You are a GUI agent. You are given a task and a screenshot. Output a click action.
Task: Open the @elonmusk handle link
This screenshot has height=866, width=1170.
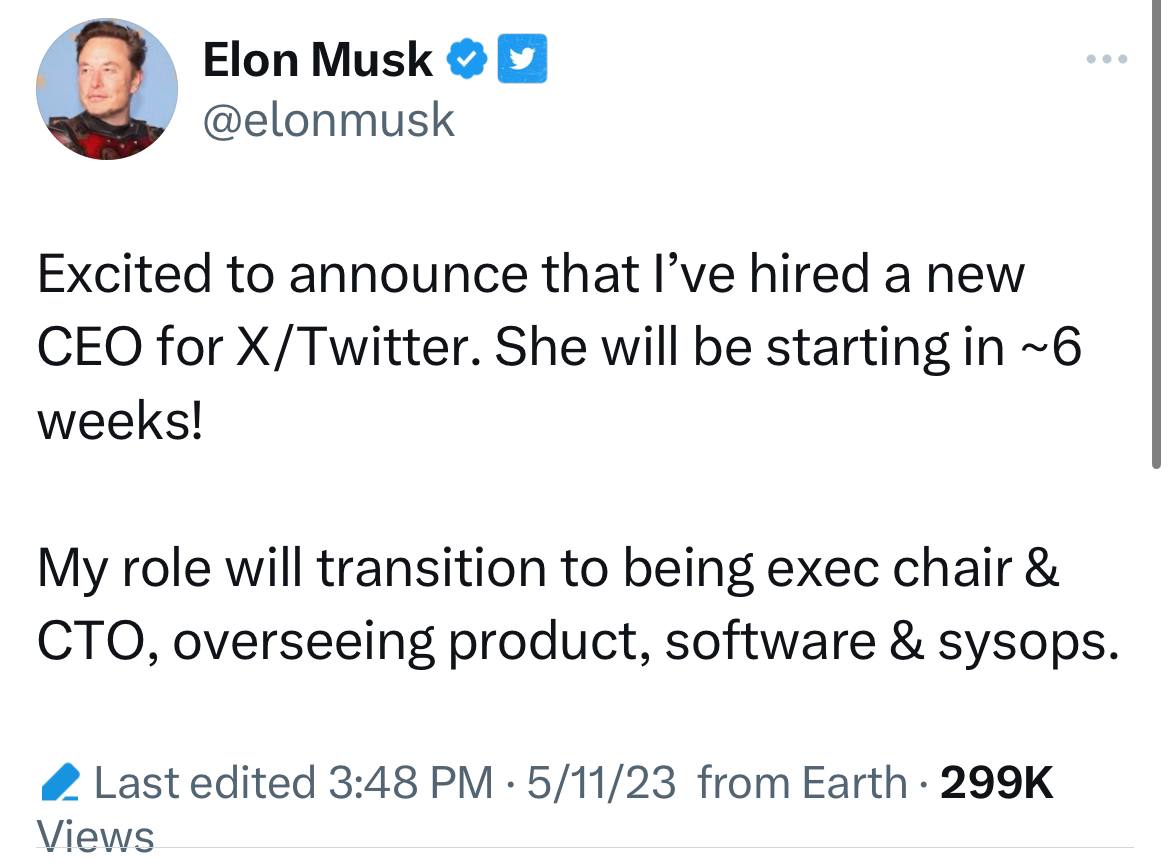point(328,120)
